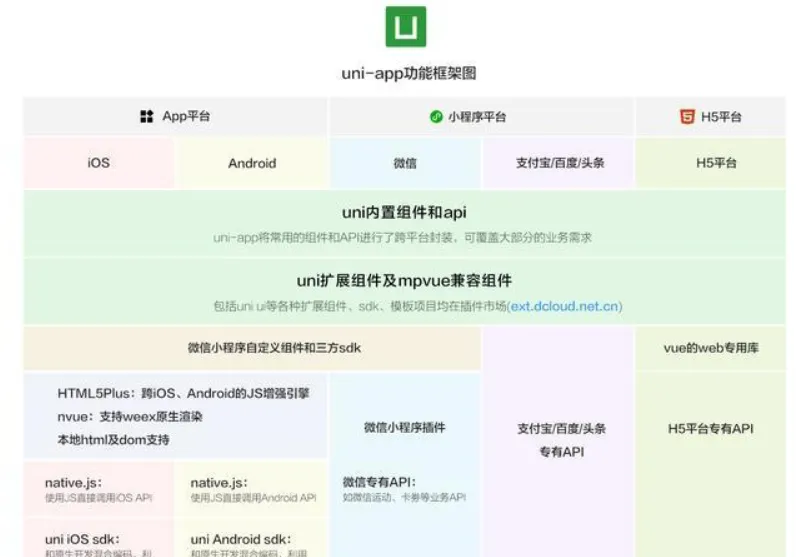Click the 'H5平台专有API' text
The height and width of the screenshot is (557, 803).
point(711,429)
